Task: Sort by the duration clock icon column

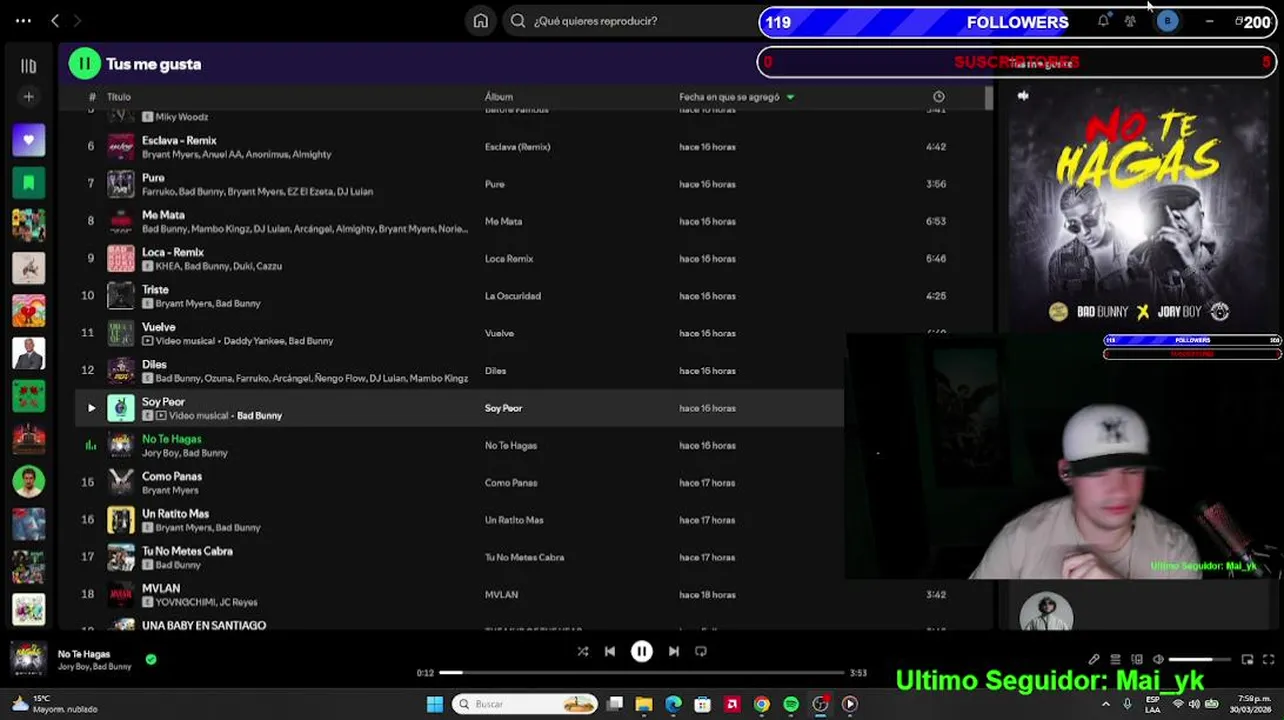Action: [x=938, y=97]
